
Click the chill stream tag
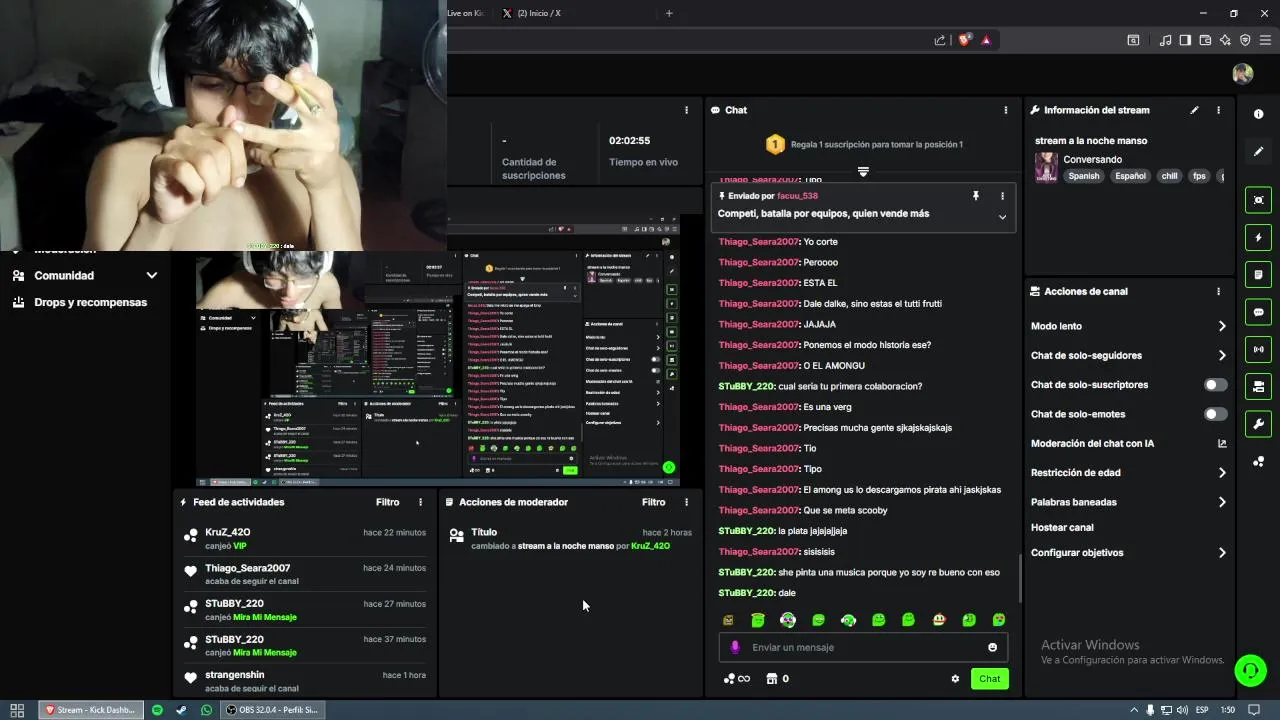point(1169,176)
